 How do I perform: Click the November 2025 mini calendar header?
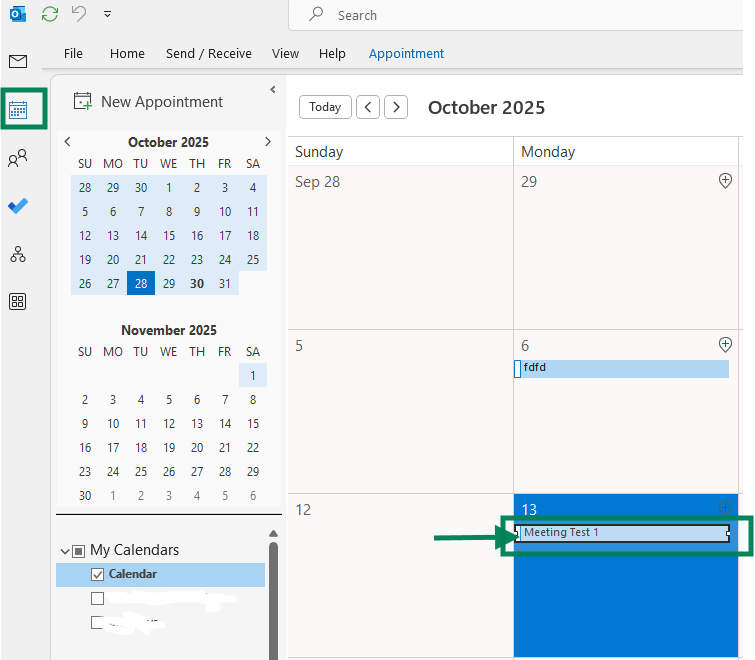[169, 330]
